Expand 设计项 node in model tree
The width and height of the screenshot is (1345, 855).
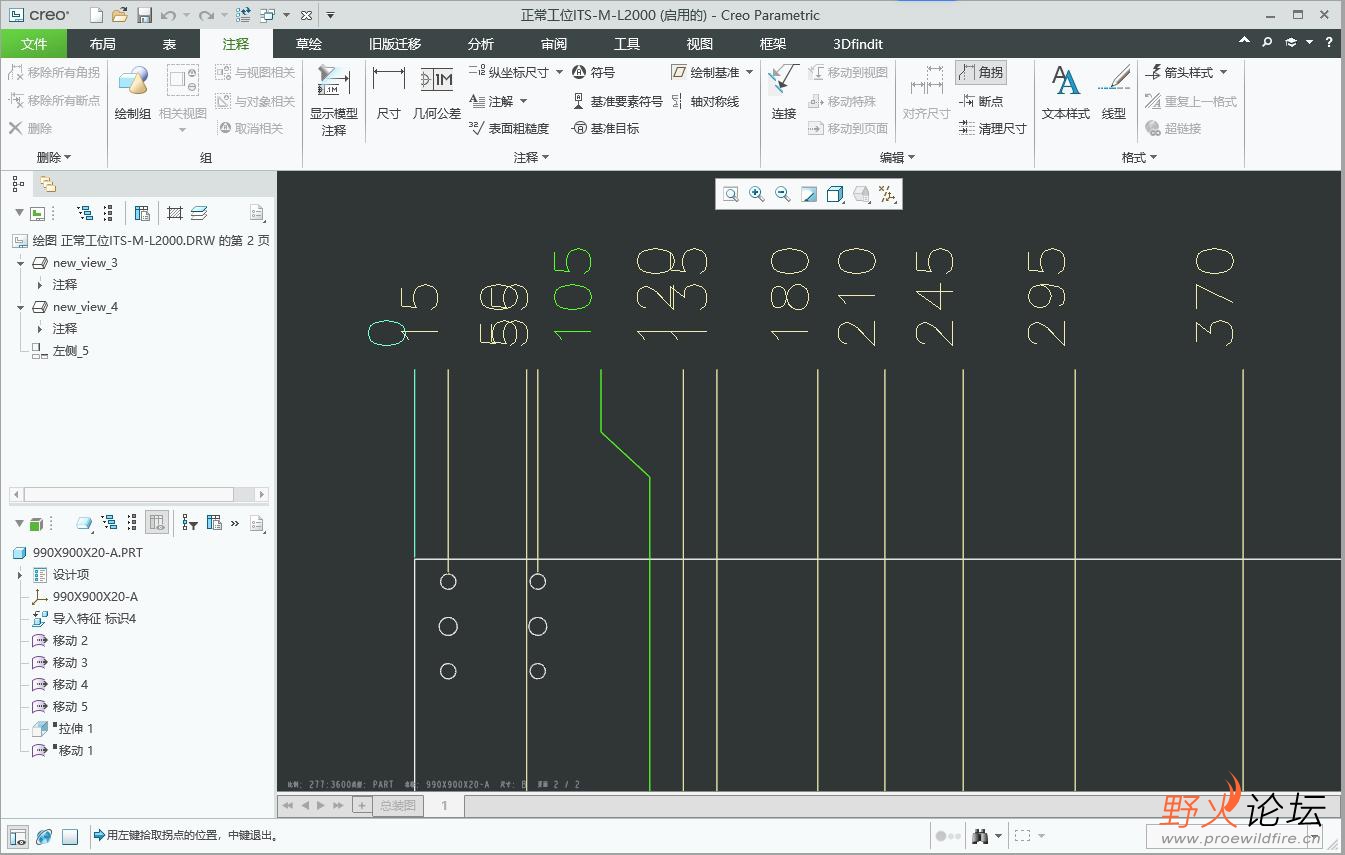pos(20,575)
